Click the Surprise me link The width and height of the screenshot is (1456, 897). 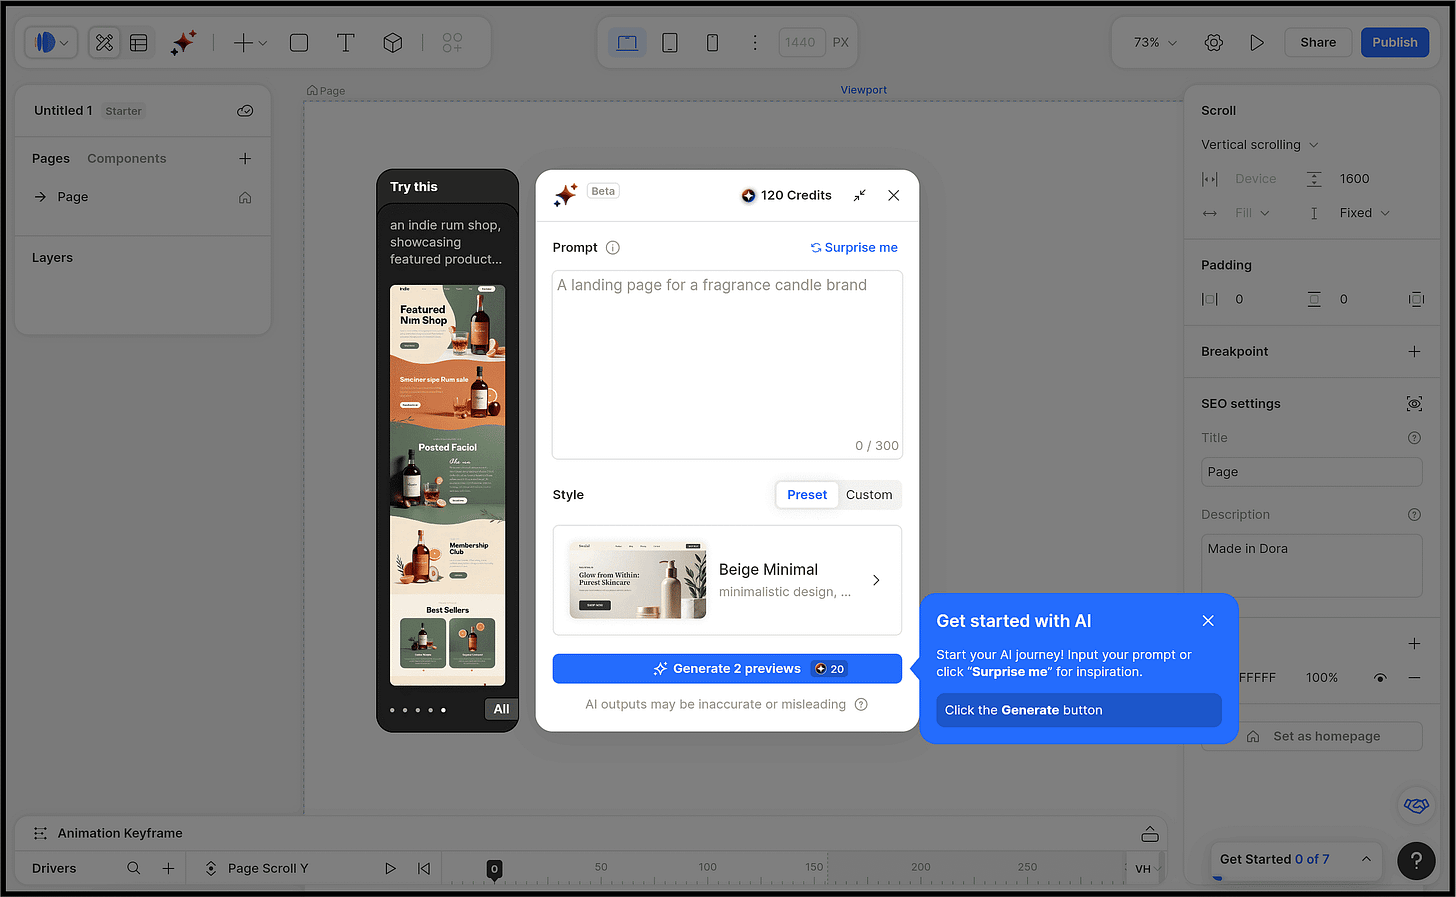[x=854, y=248]
